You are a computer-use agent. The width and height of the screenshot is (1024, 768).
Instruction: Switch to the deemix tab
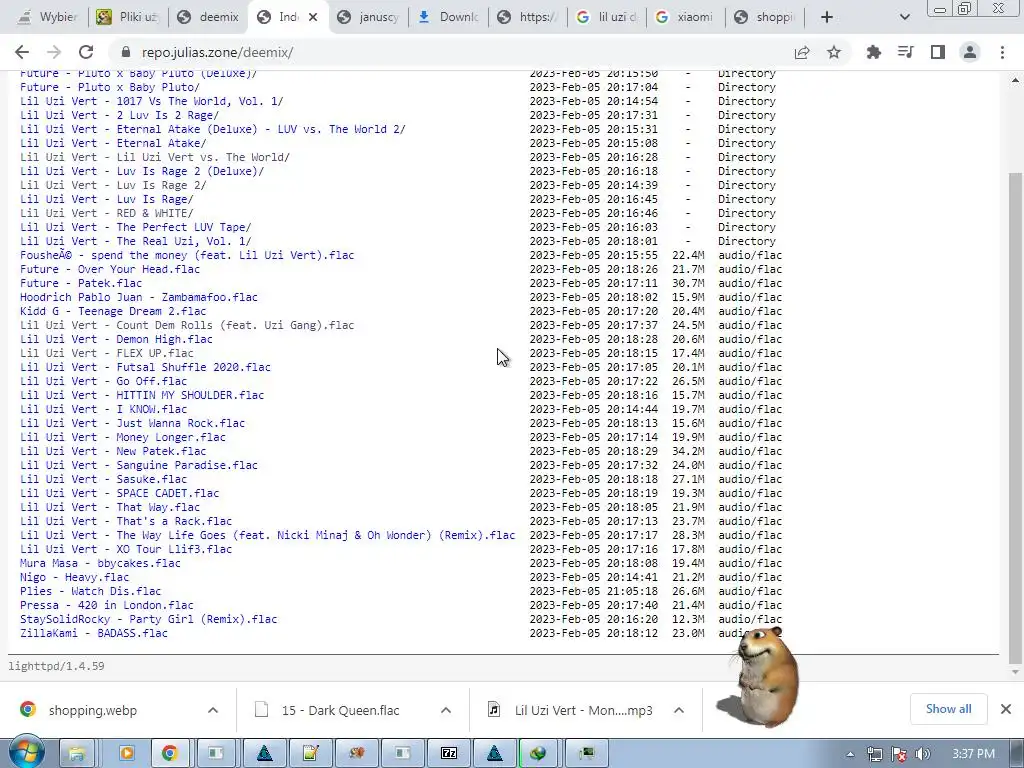208,17
